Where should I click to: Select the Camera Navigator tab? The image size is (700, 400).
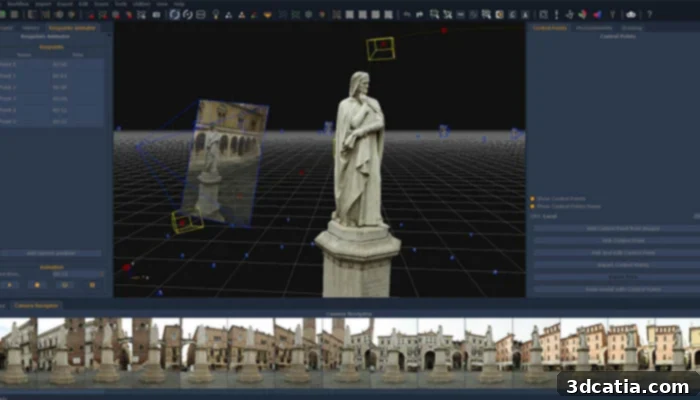[x=37, y=306]
